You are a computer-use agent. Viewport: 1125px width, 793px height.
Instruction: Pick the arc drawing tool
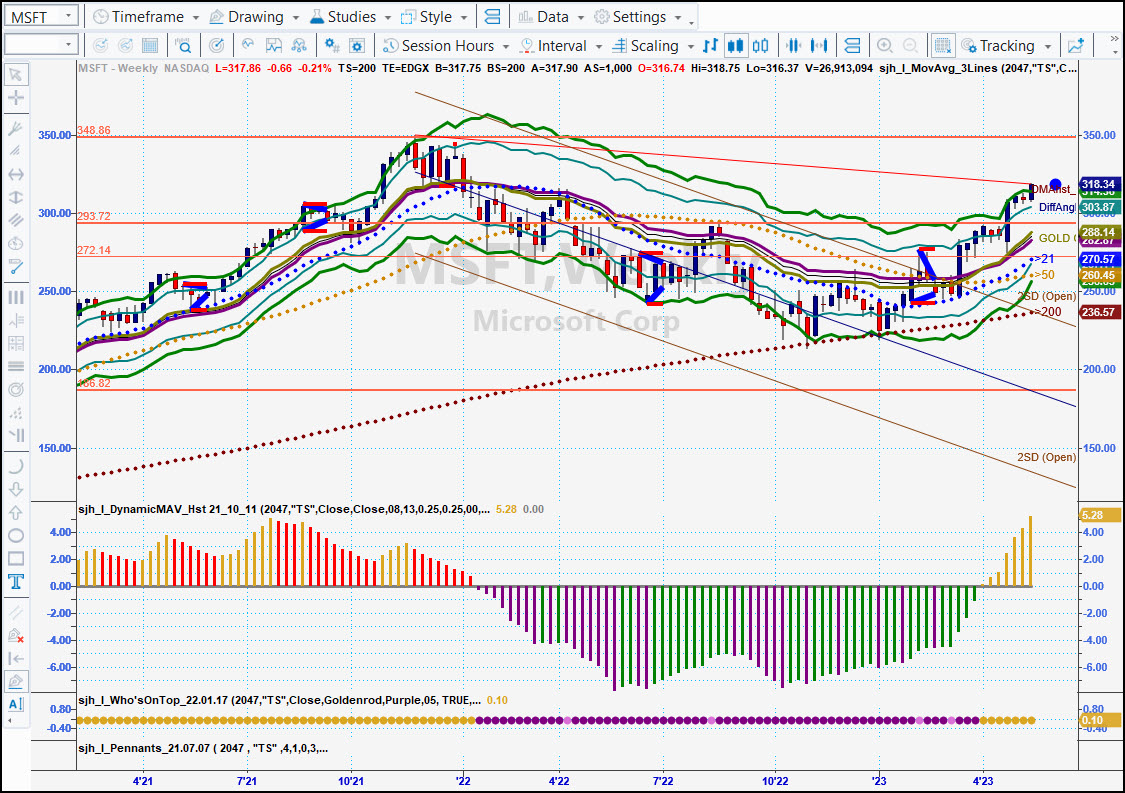(16, 466)
